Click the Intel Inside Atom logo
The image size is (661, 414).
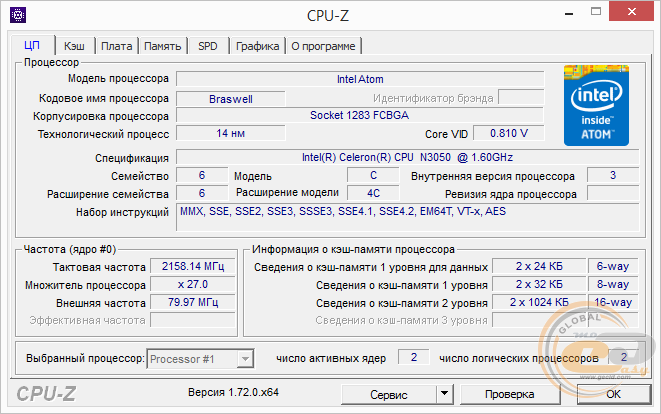point(596,105)
